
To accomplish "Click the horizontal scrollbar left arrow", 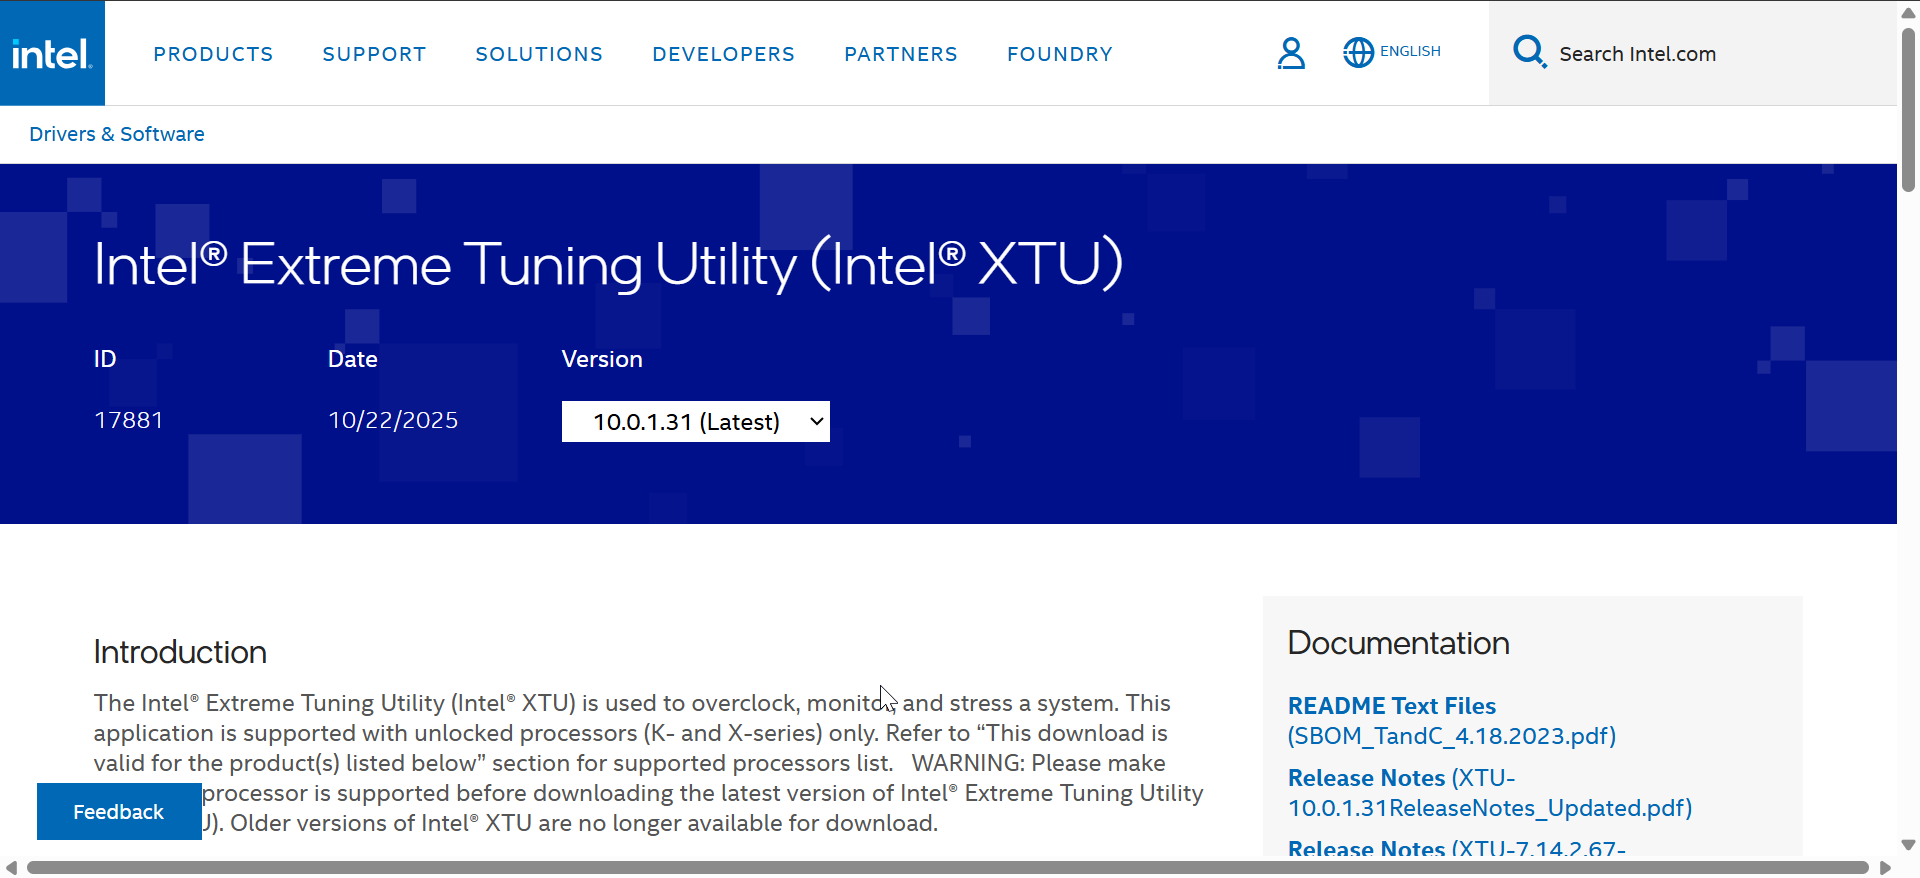I will pyautogui.click(x=11, y=867).
